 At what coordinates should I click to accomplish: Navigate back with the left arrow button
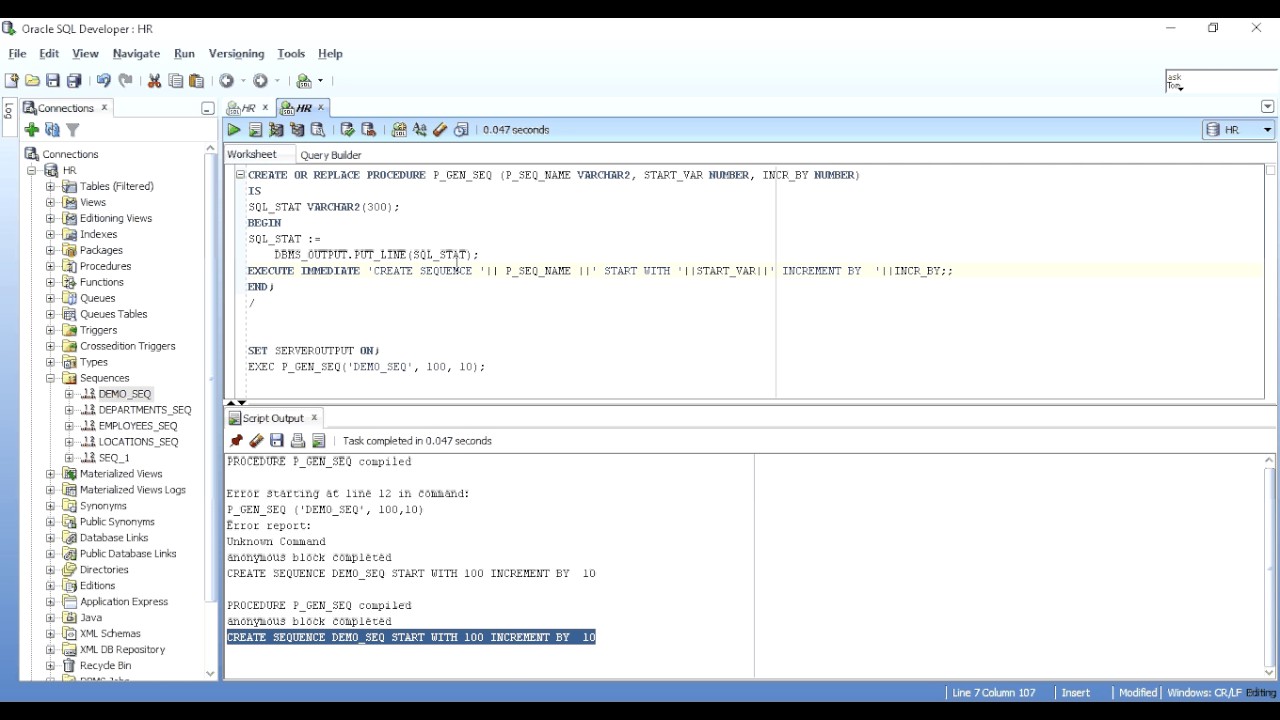point(227,81)
